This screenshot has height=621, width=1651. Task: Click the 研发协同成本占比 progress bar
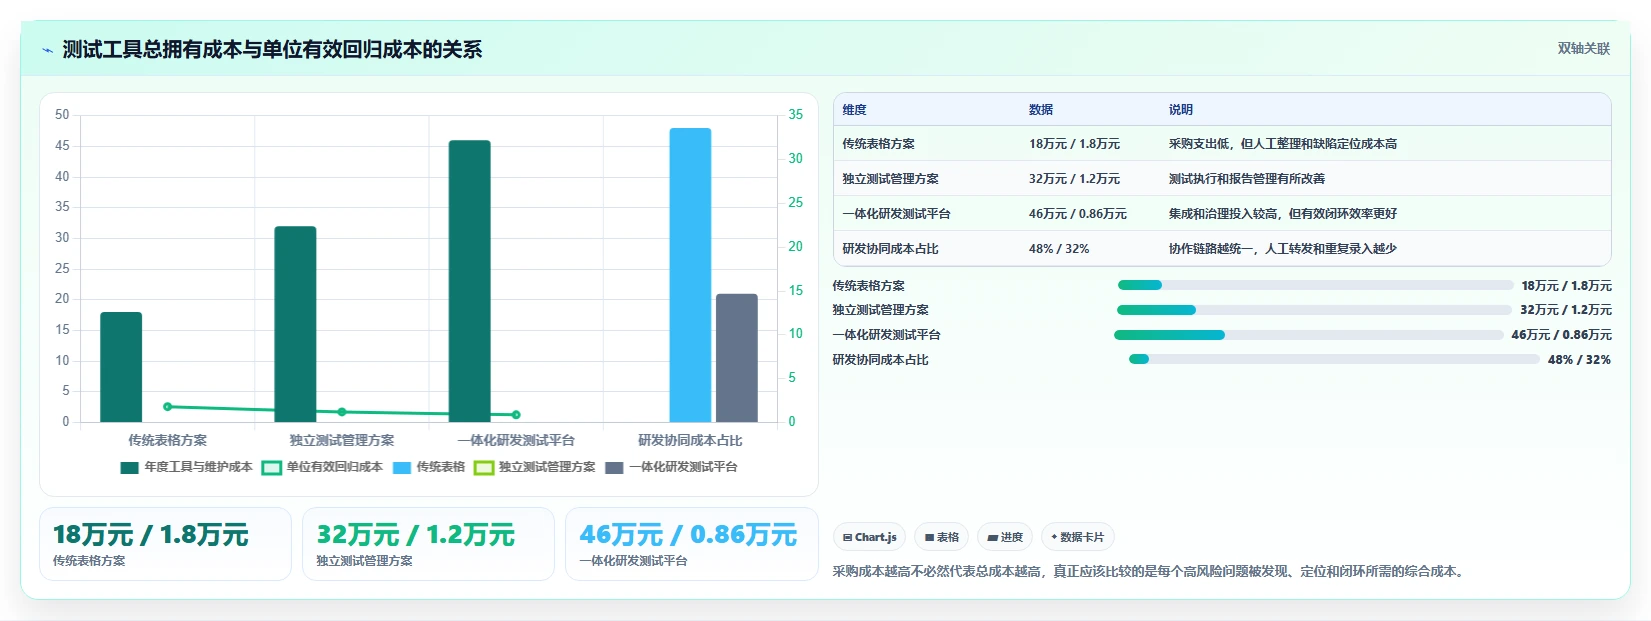(1334, 359)
